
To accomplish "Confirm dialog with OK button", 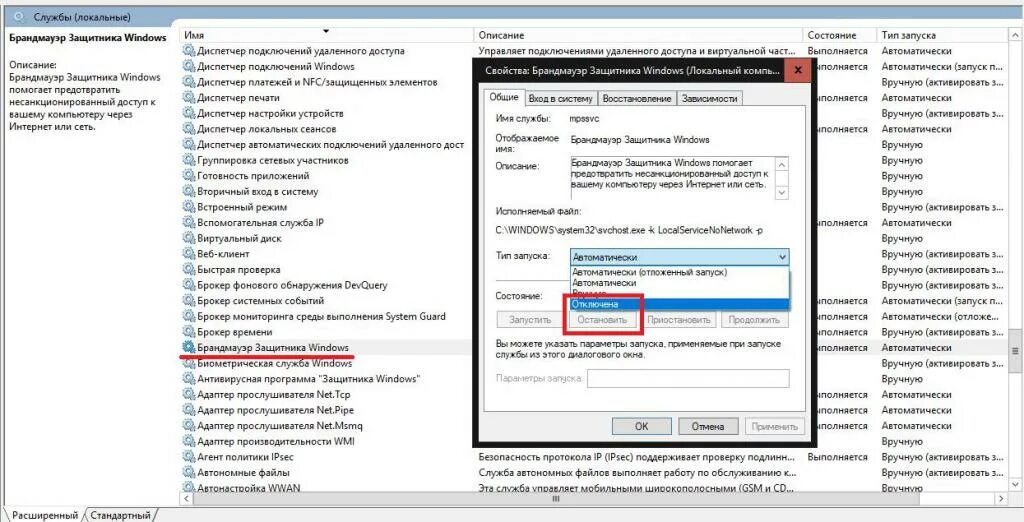I will (641, 427).
